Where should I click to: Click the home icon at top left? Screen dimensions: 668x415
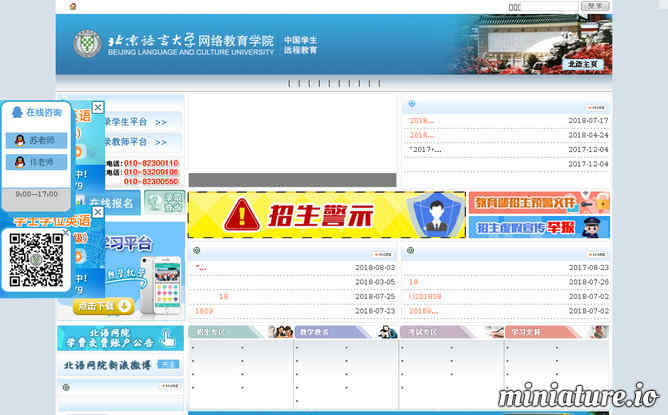[x=72, y=7]
